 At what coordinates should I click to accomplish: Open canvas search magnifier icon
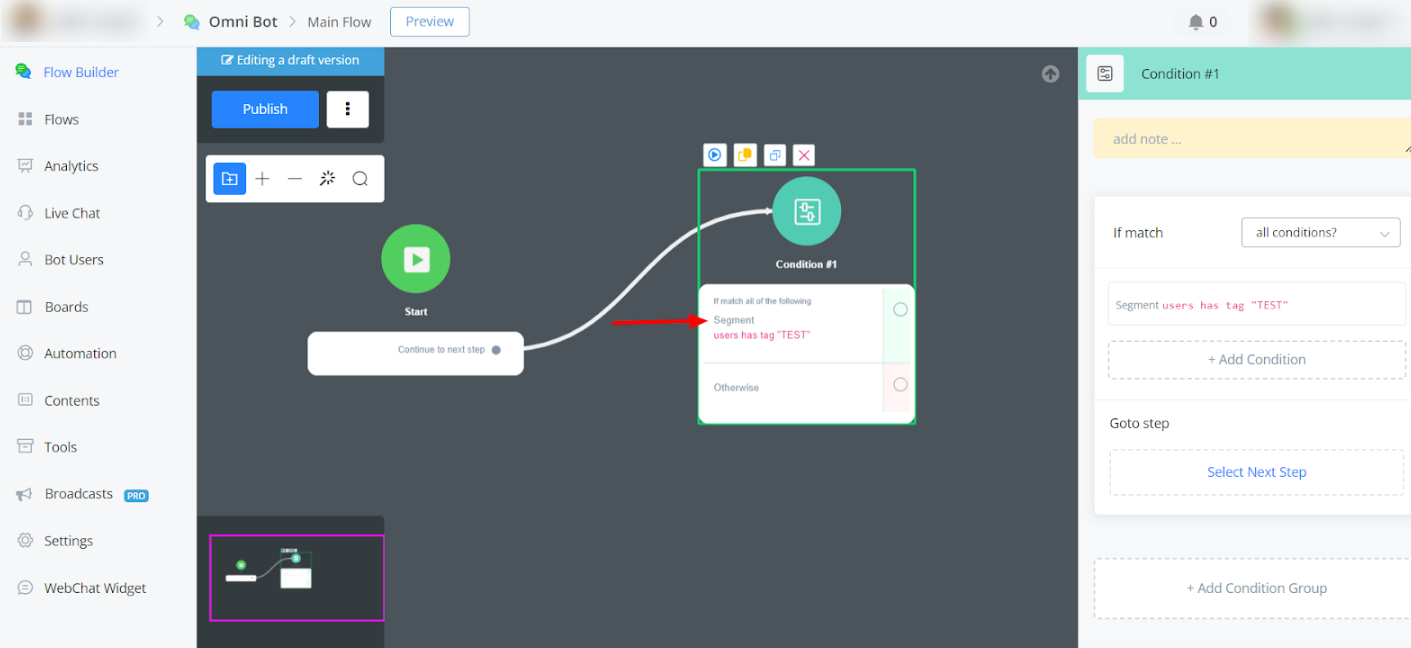(360, 179)
